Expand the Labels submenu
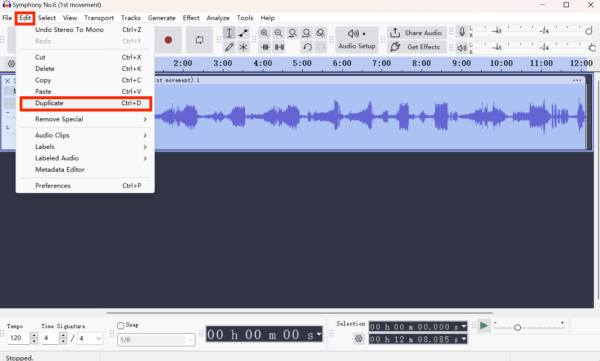 coord(85,147)
